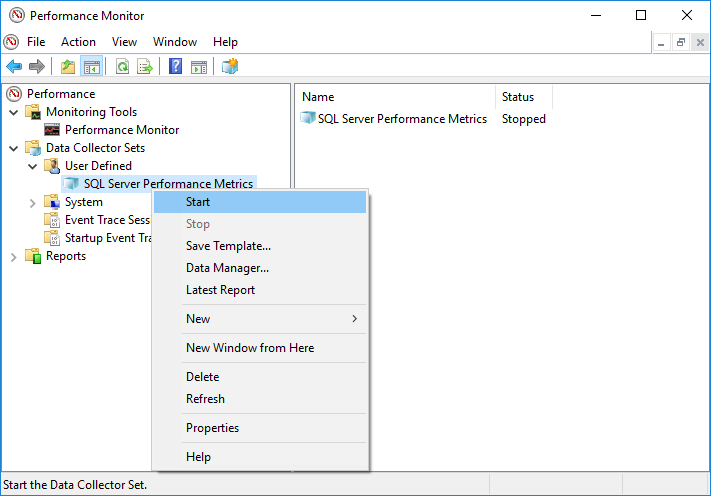The height and width of the screenshot is (496, 711).
Task: Click the Refresh toolbar icon
Action: click(122, 67)
